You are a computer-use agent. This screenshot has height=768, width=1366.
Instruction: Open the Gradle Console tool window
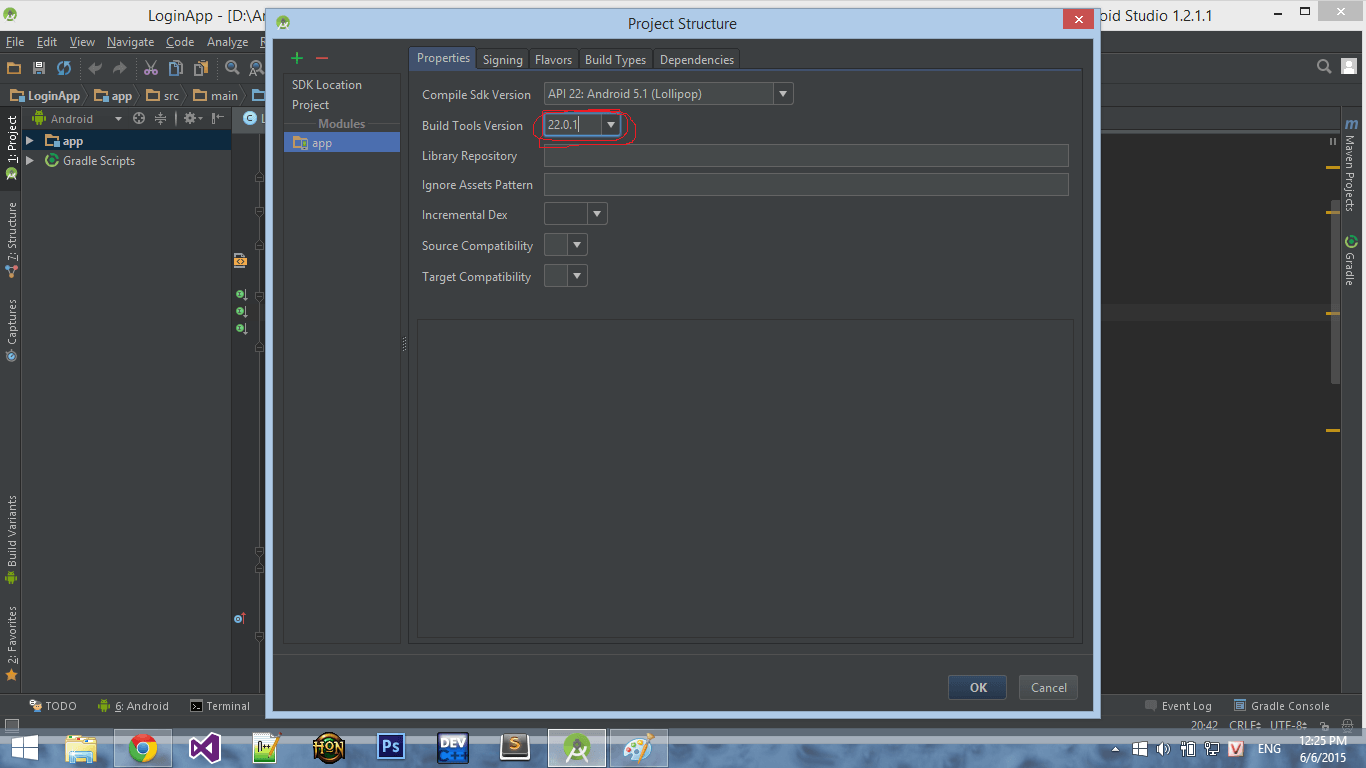pyautogui.click(x=1281, y=706)
